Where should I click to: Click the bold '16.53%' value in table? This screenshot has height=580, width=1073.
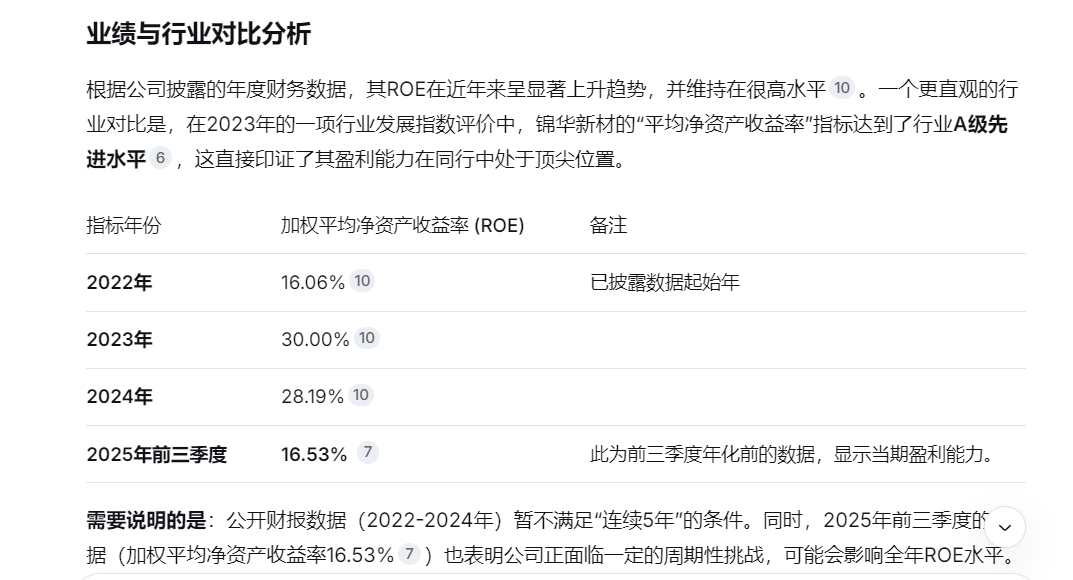tap(314, 454)
